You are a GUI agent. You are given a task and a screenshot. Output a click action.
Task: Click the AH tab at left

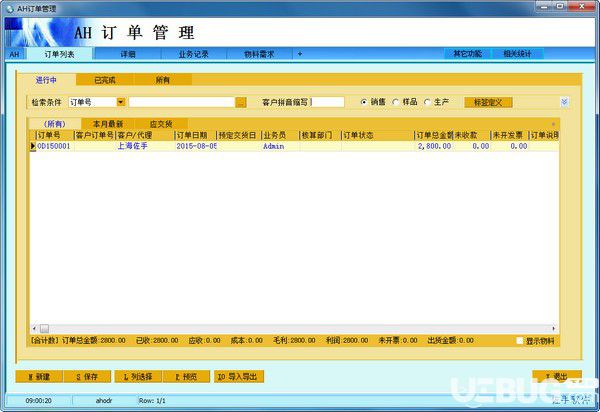(15, 54)
